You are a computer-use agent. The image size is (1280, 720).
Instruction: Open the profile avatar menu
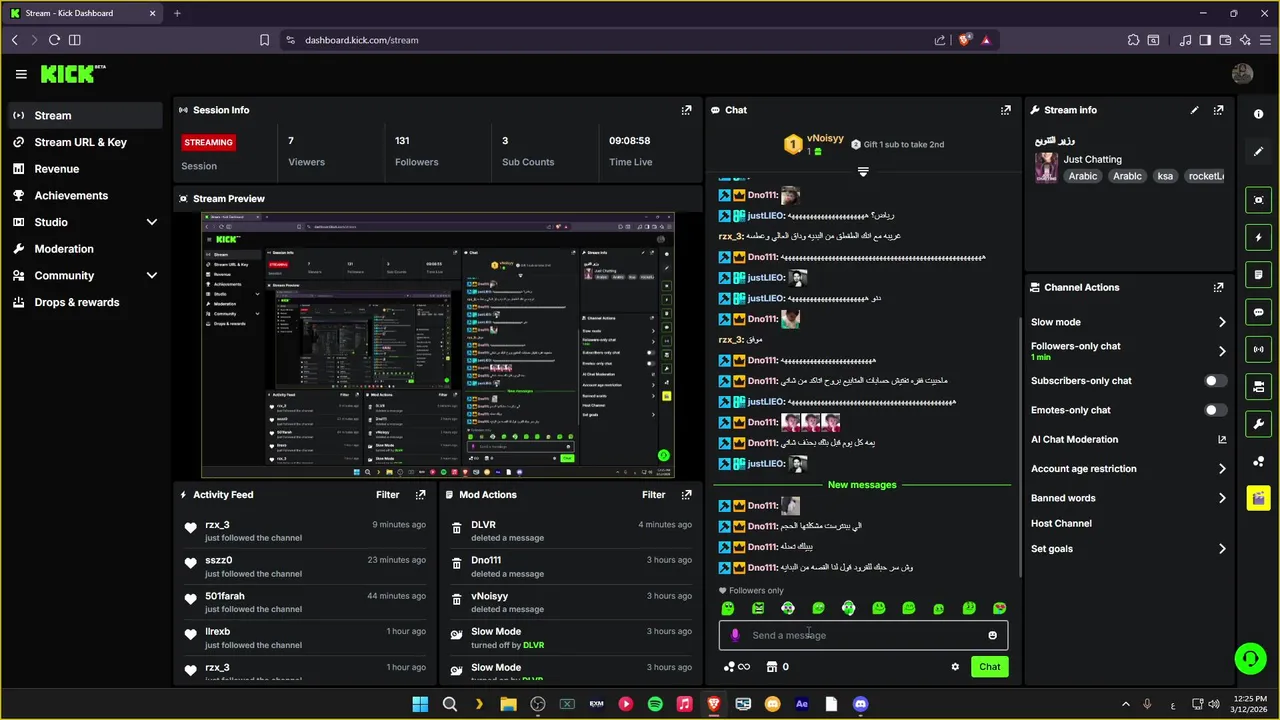(x=1242, y=74)
